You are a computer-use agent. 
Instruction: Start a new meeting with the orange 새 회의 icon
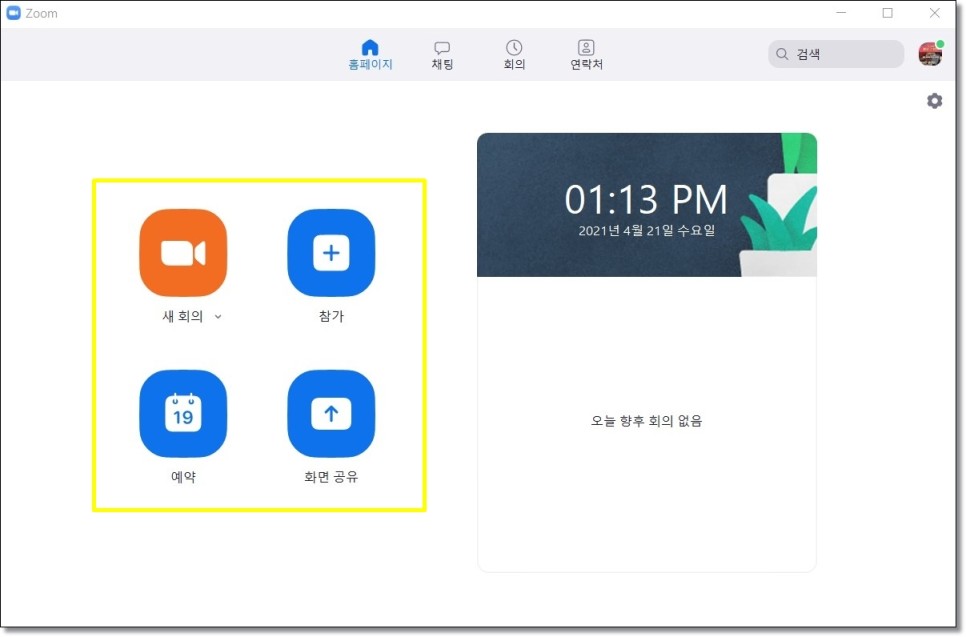click(x=183, y=253)
